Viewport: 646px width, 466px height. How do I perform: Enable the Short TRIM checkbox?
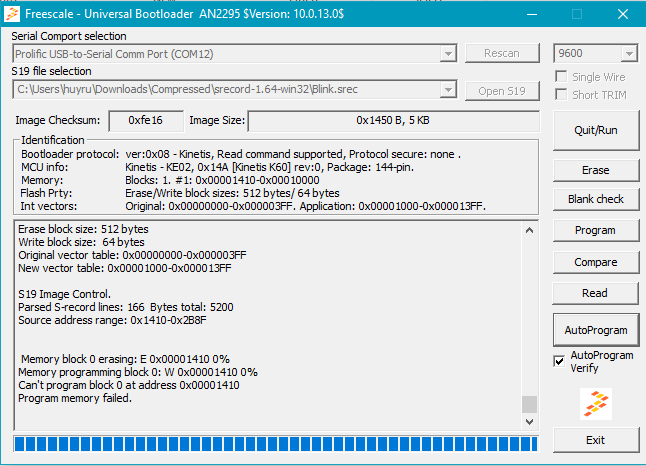point(561,95)
